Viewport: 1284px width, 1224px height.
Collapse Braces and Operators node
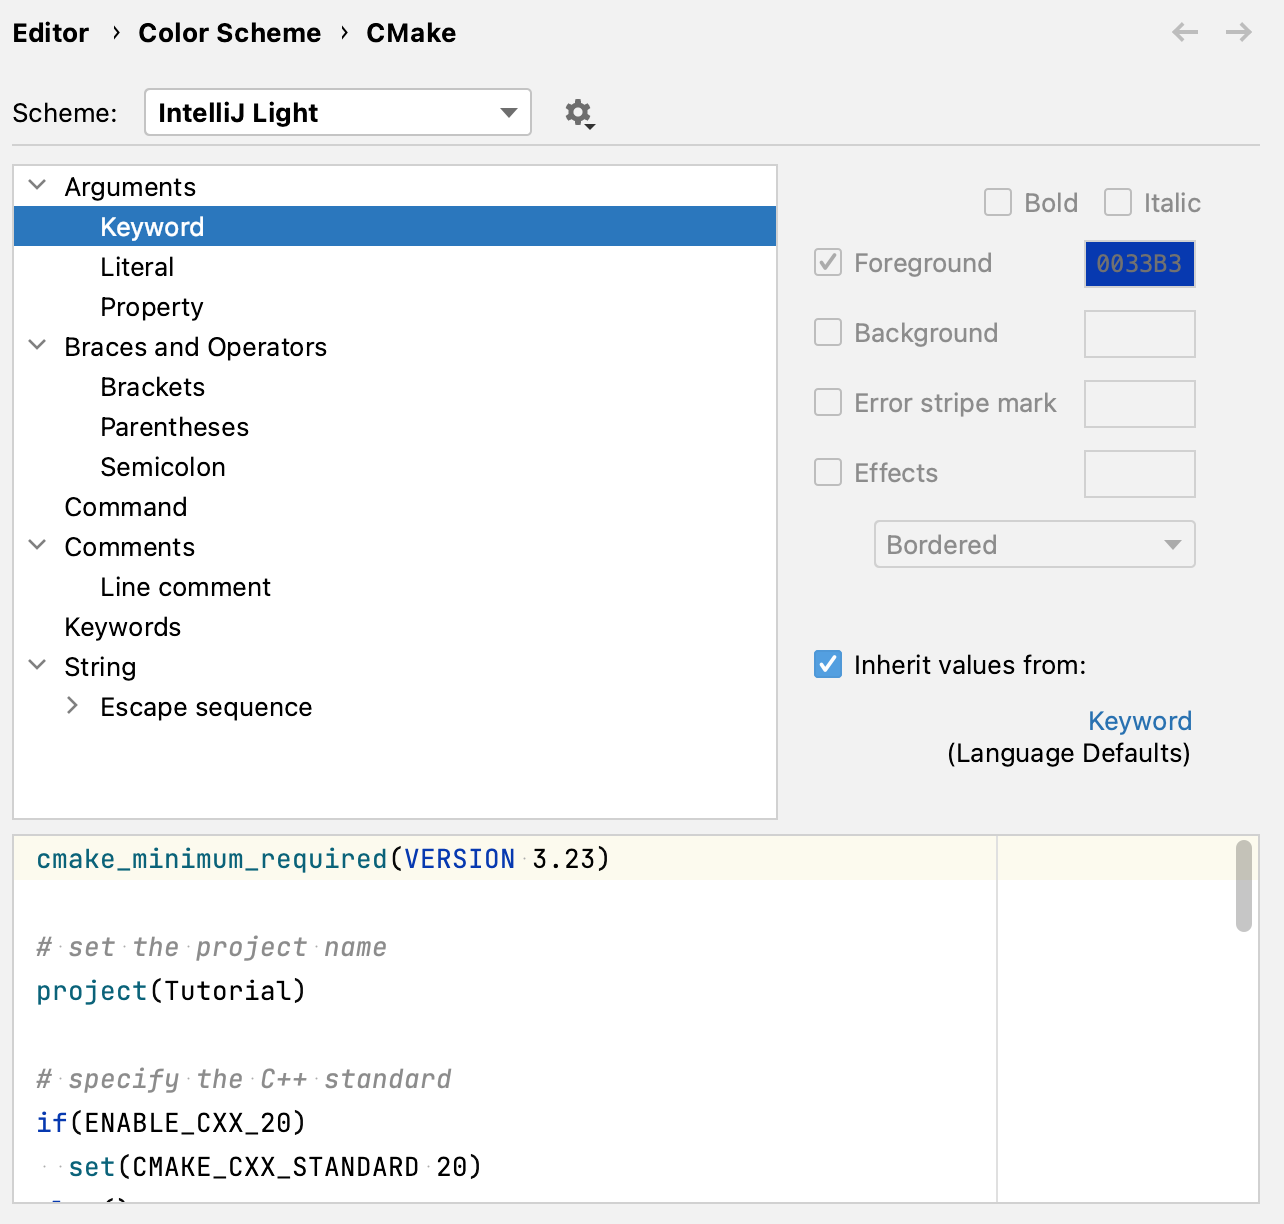point(38,345)
